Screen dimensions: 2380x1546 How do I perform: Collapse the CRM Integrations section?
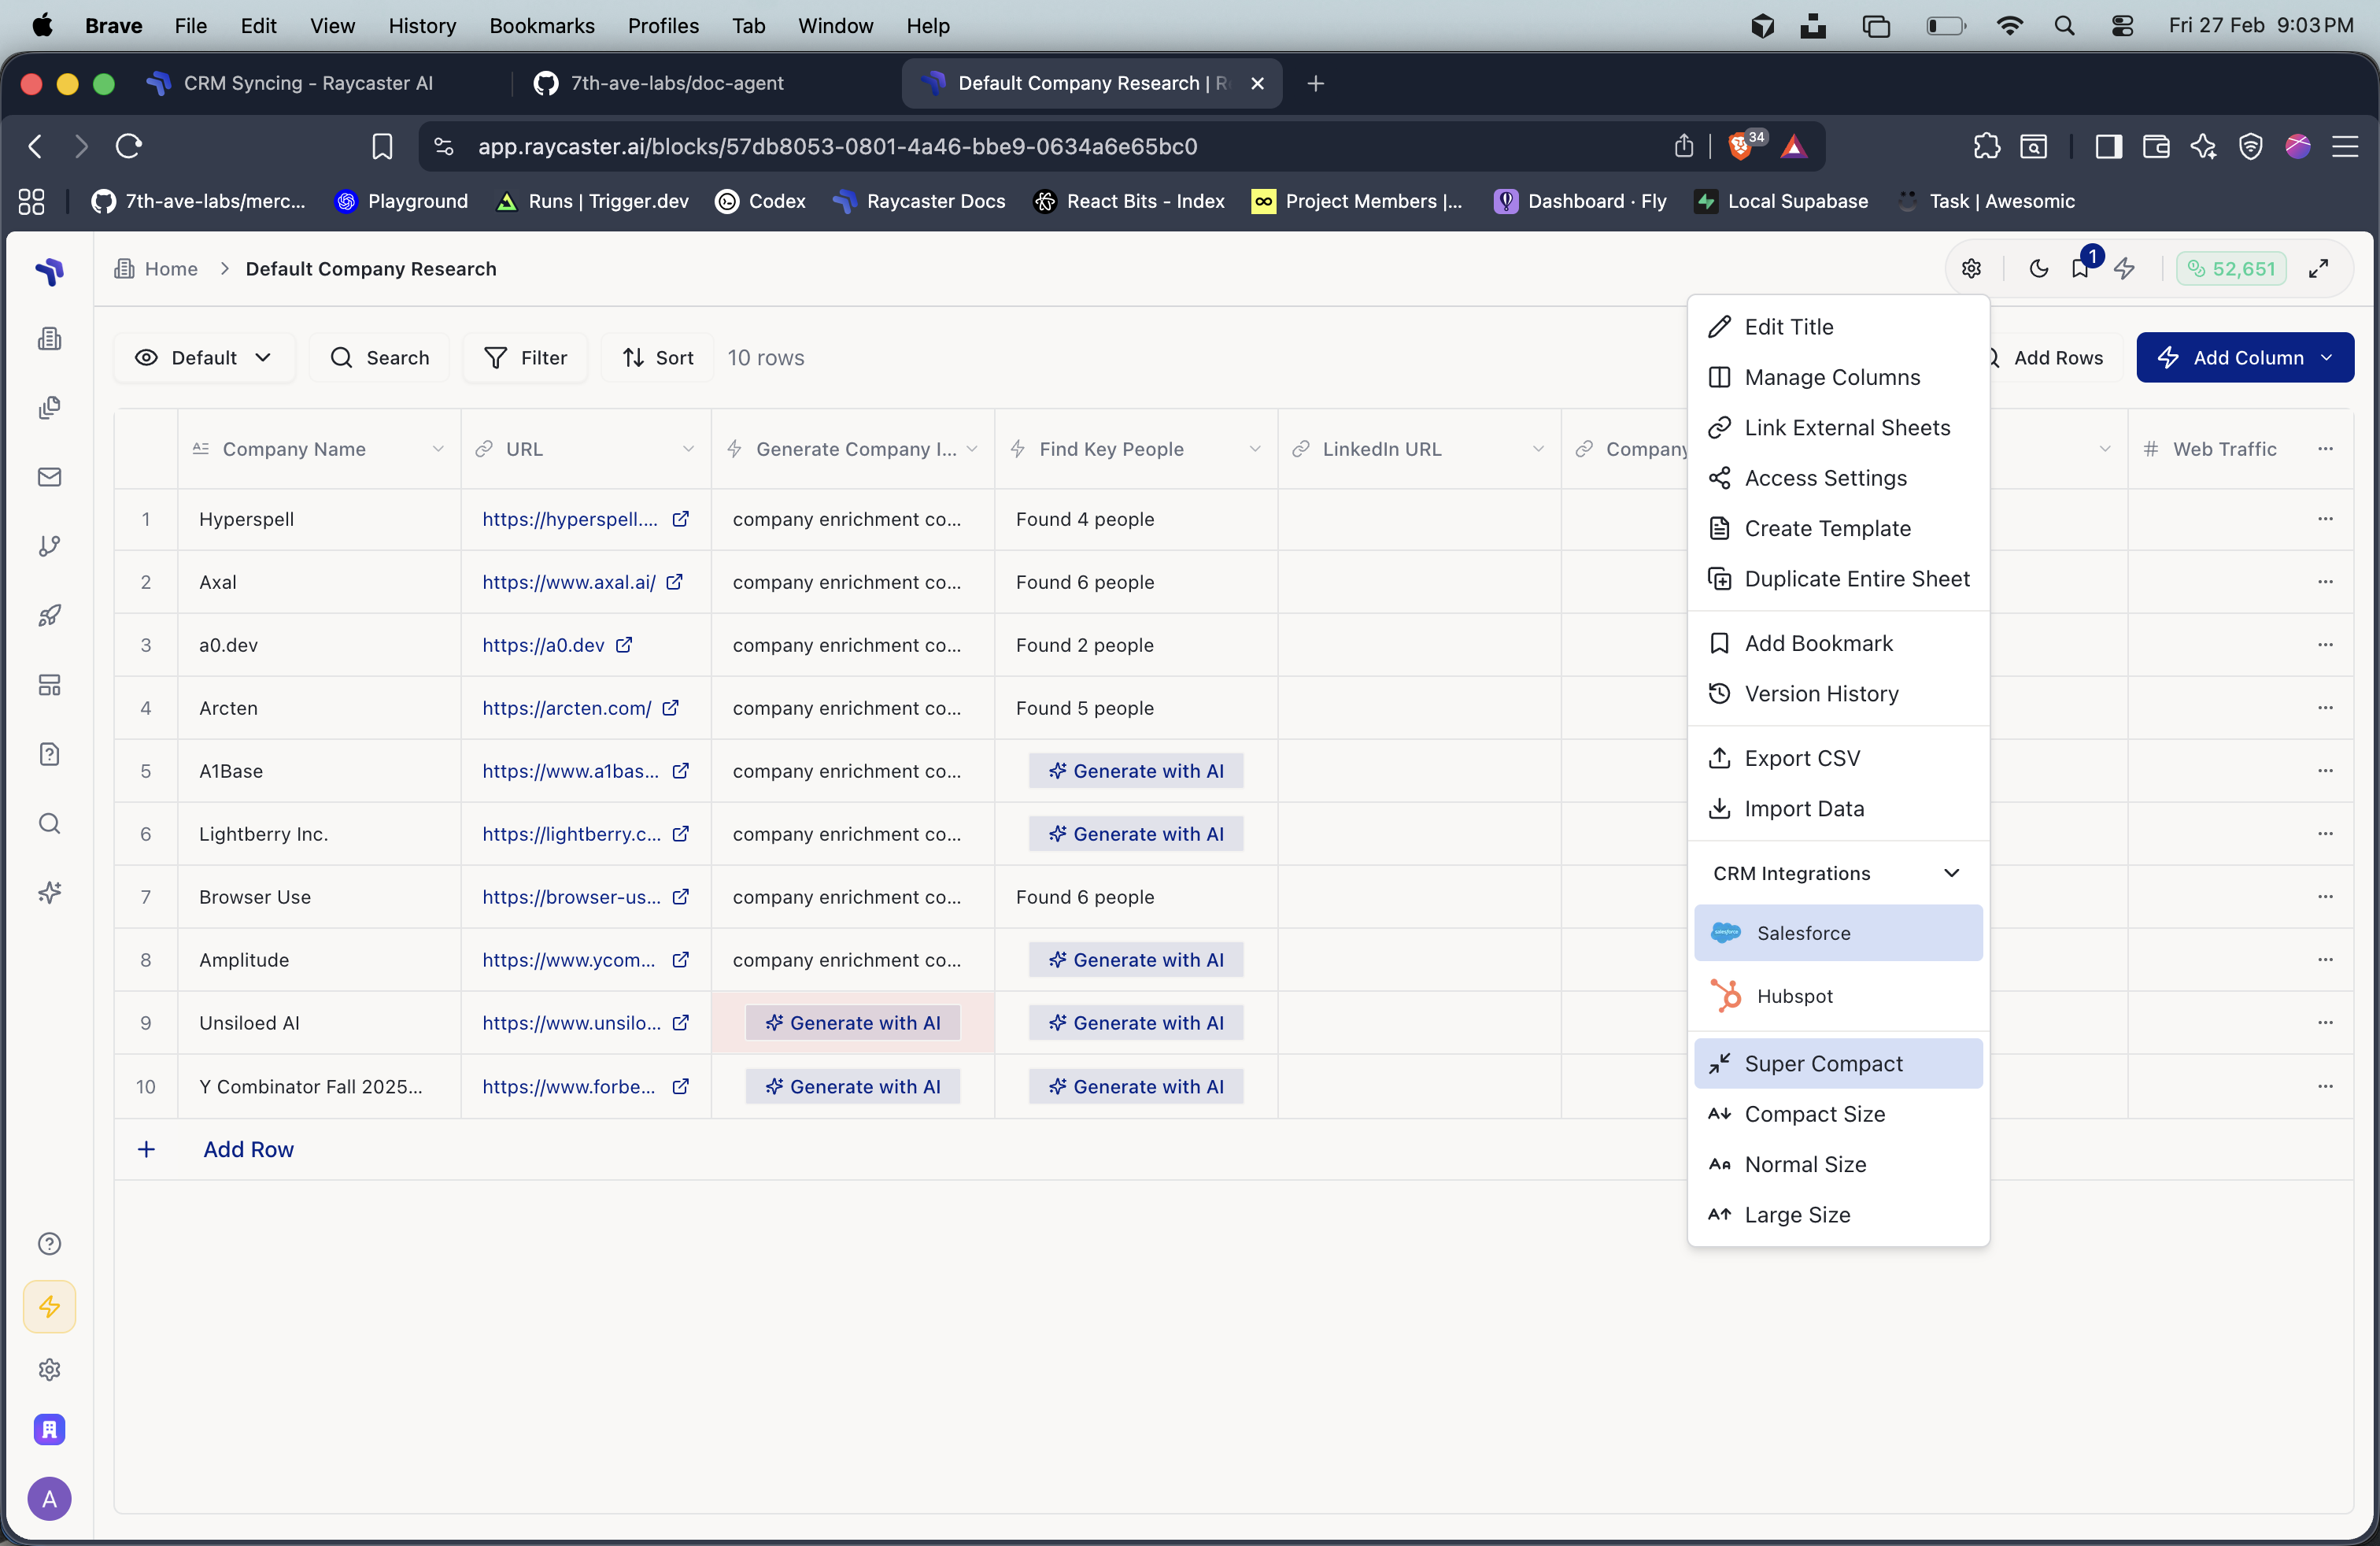[x=1951, y=872]
